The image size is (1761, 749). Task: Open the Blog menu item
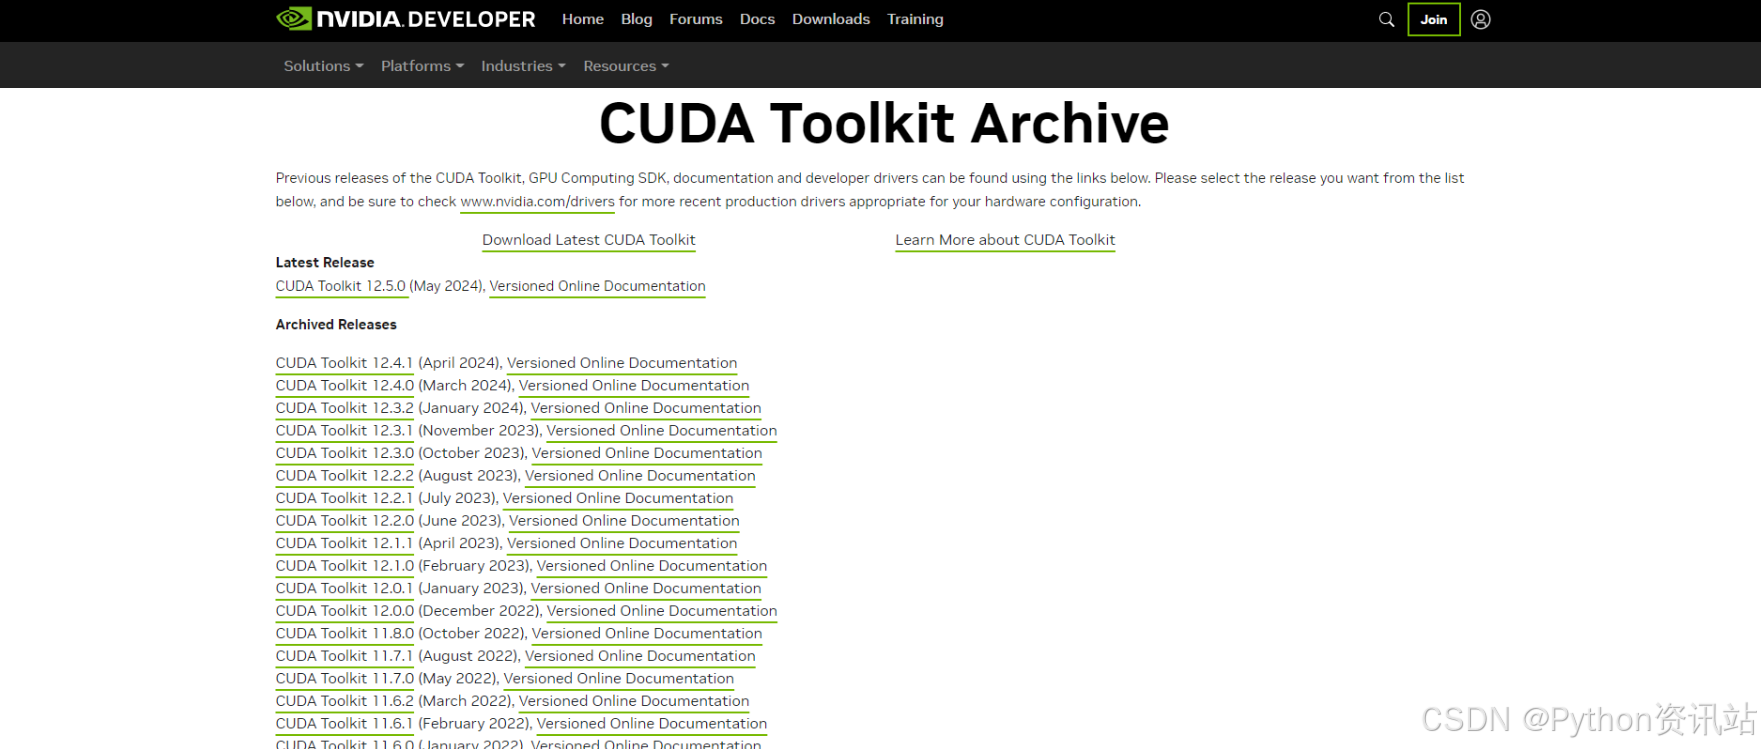coord(636,19)
